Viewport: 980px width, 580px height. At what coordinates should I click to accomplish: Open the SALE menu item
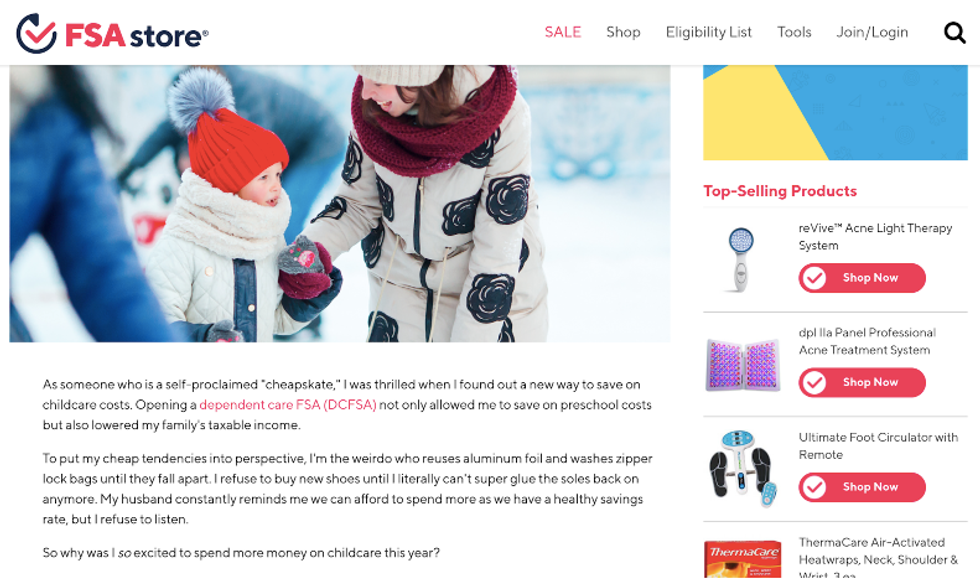point(562,32)
